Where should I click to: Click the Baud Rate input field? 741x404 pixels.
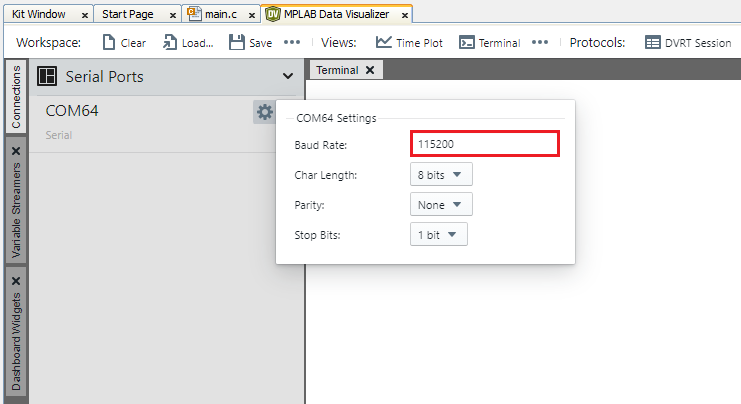pos(484,144)
